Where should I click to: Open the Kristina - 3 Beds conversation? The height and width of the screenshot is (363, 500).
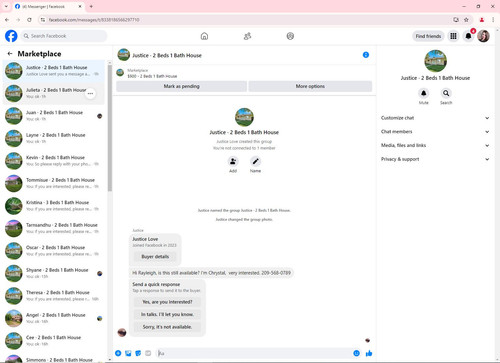54,206
